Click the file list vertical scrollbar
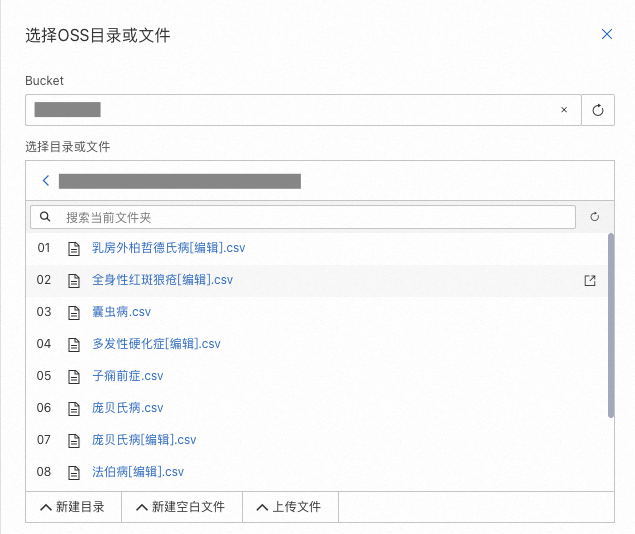The image size is (635, 534). tap(611, 325)
